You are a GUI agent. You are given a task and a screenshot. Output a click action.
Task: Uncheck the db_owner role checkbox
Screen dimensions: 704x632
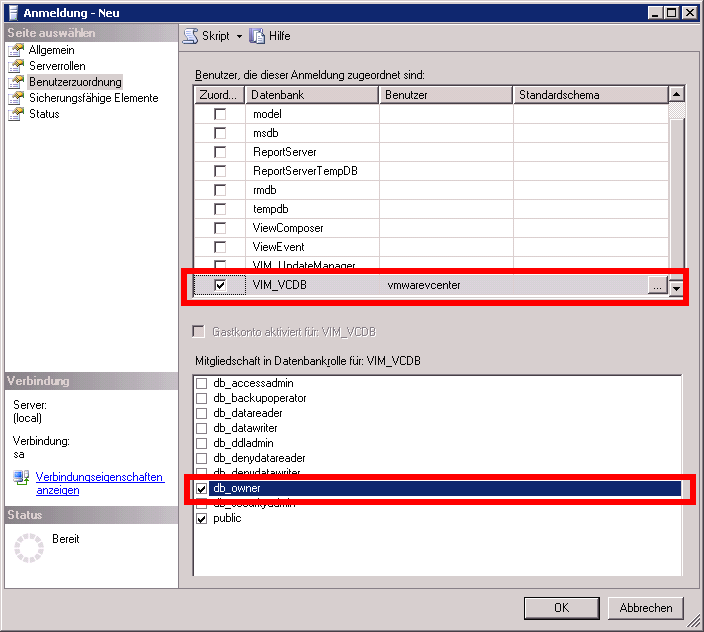pyautogui.click(x=202, y=488)
